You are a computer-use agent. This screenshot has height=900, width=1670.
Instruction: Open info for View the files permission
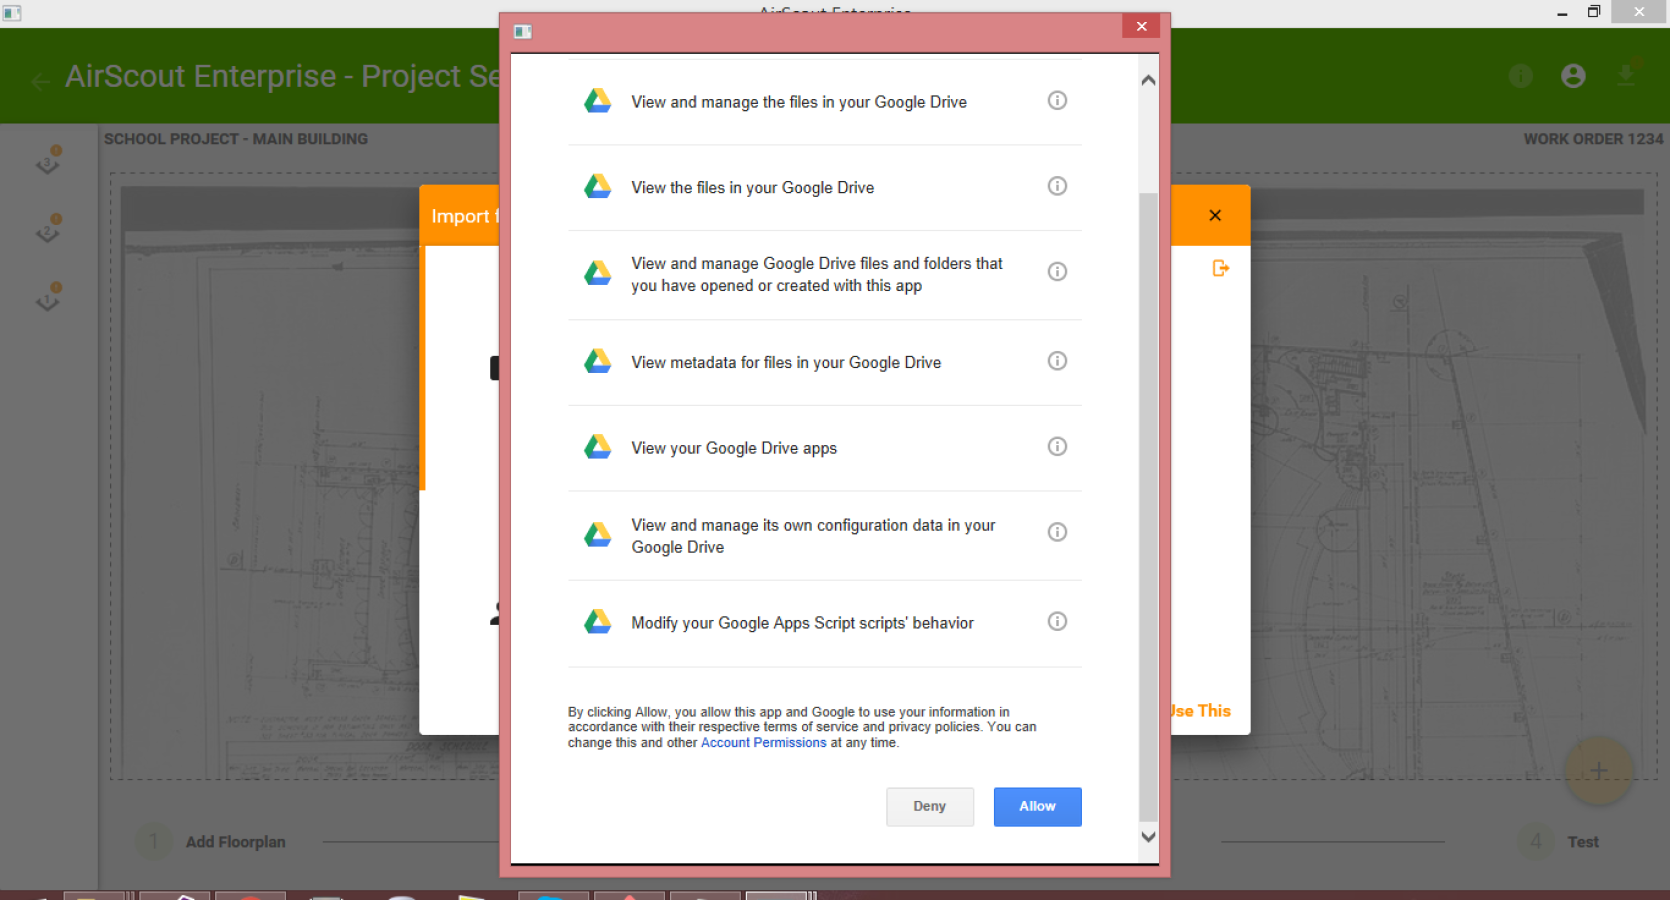point(1057,186)
